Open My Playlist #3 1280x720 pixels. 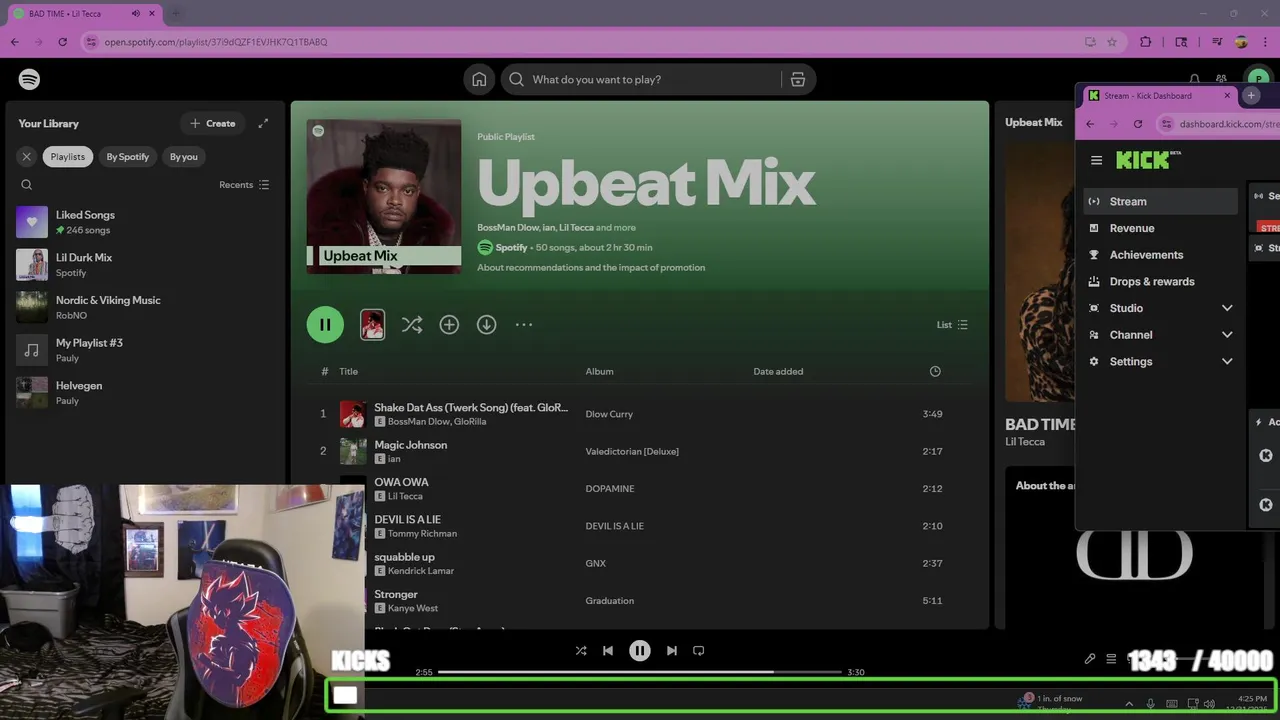tap(145, 350)
